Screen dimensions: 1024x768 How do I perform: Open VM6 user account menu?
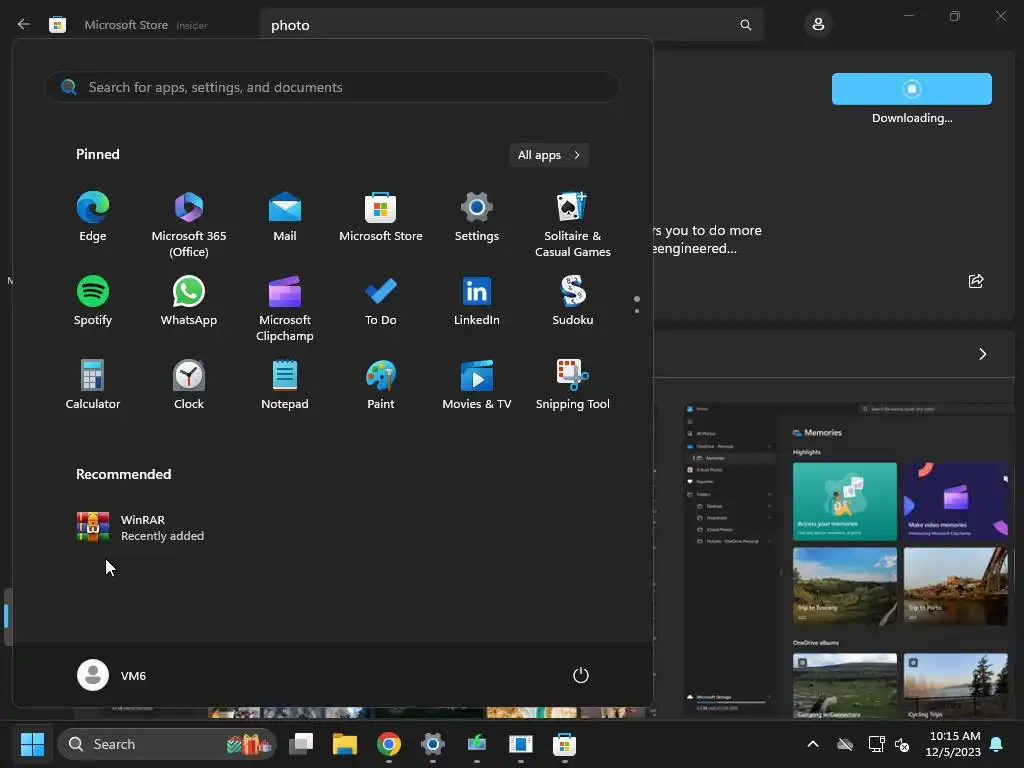pos(112,675)
